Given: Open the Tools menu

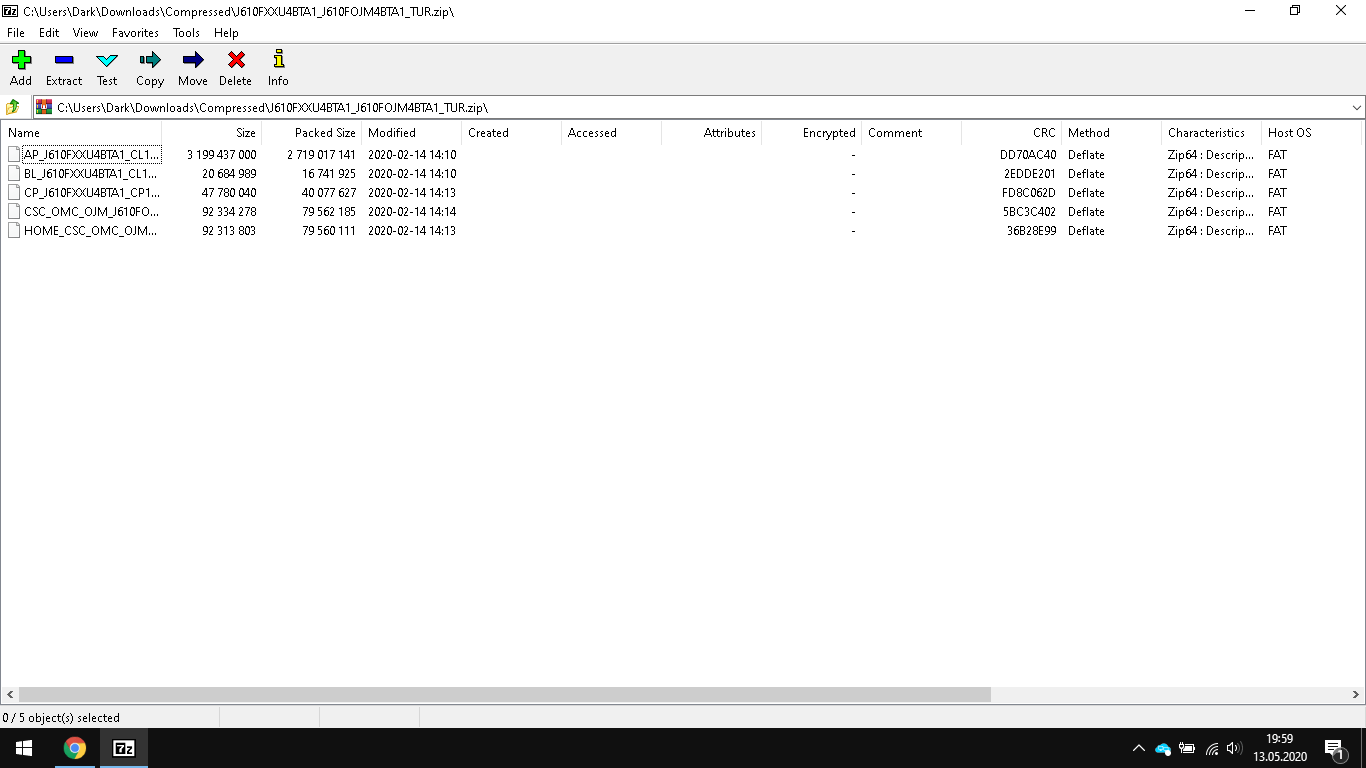Looking at the screenshot, I should 186,33.
